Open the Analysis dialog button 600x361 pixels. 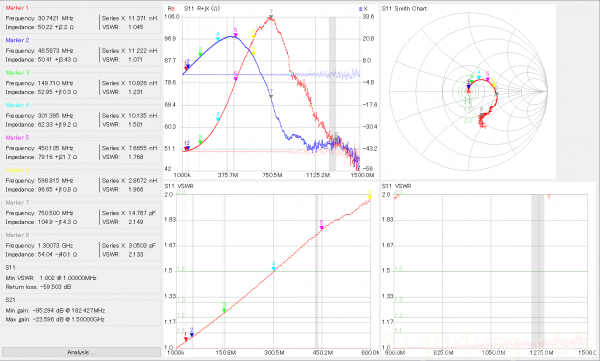point(81,352)
